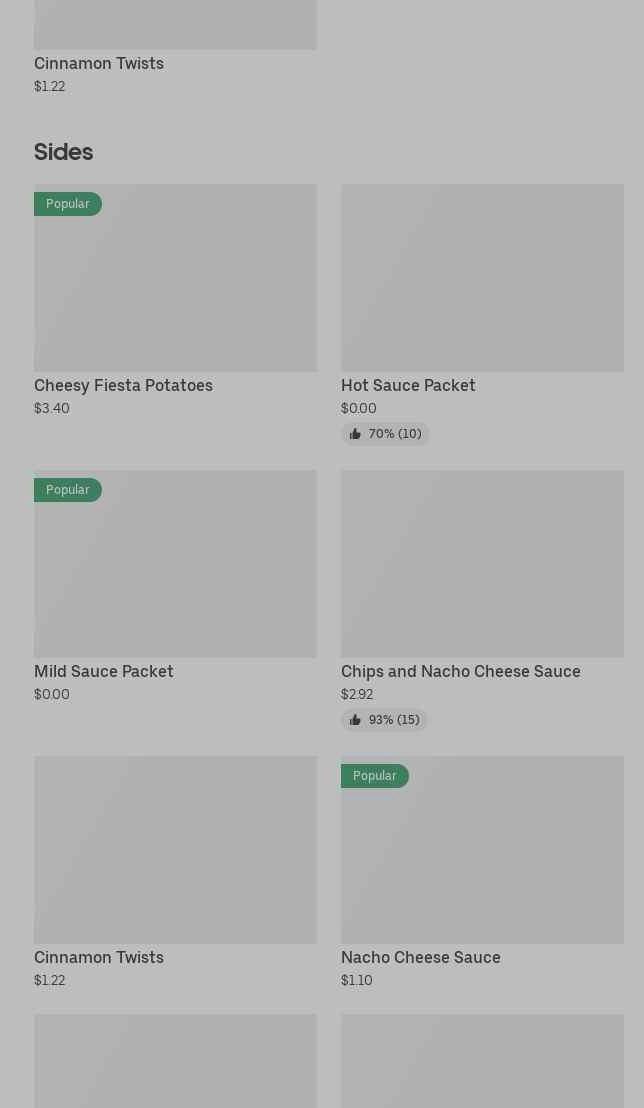Select Hot Sauce Packet title
This screenshot has height=1108, width=644.
pyautogui.click(x=408, y=386)
